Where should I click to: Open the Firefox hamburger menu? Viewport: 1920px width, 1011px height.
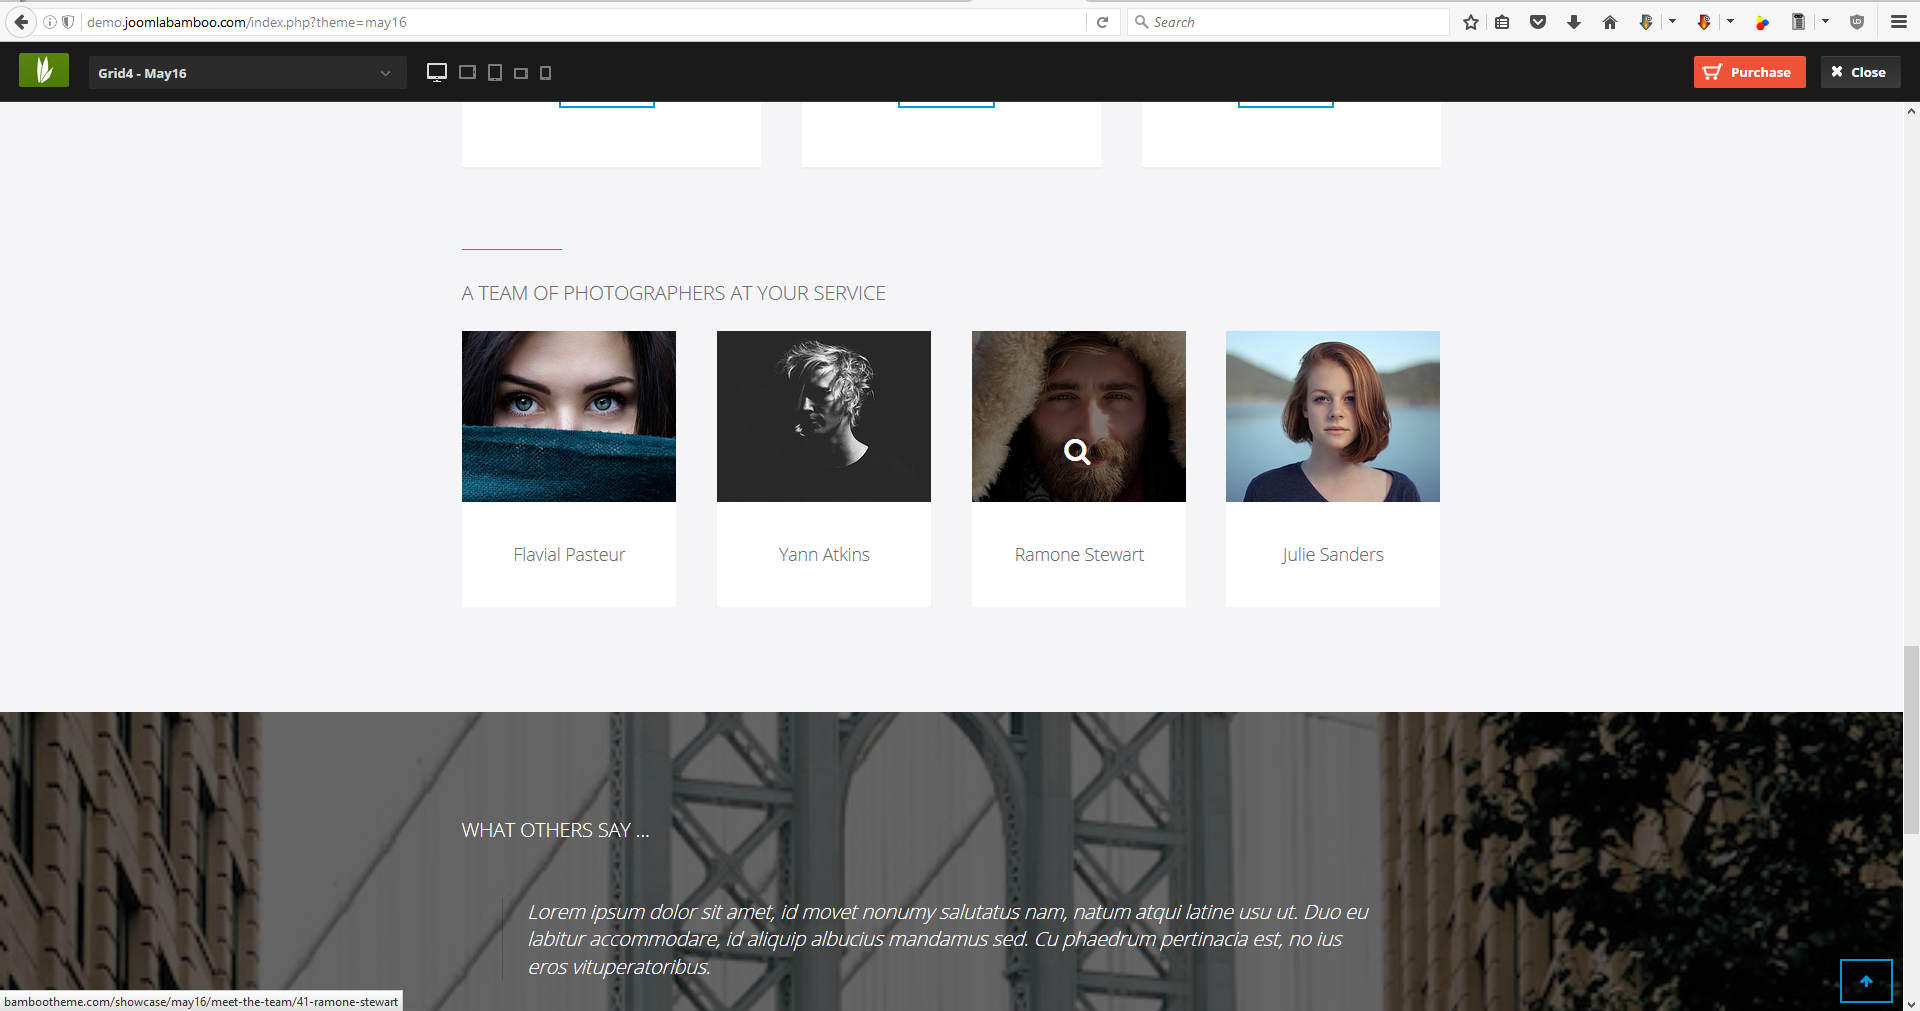(x=1899, y=22)
